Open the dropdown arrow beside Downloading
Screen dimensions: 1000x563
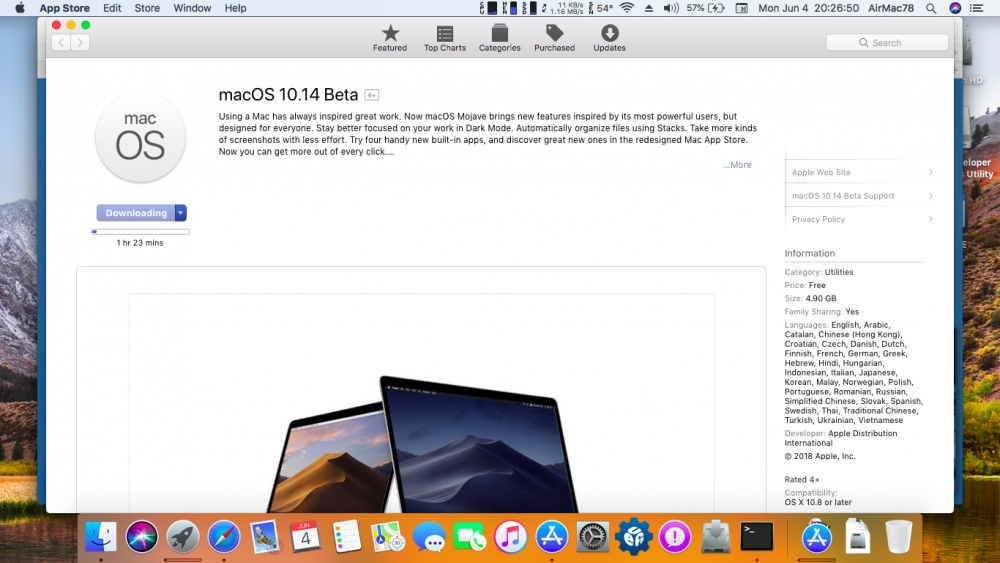(180, 213)
